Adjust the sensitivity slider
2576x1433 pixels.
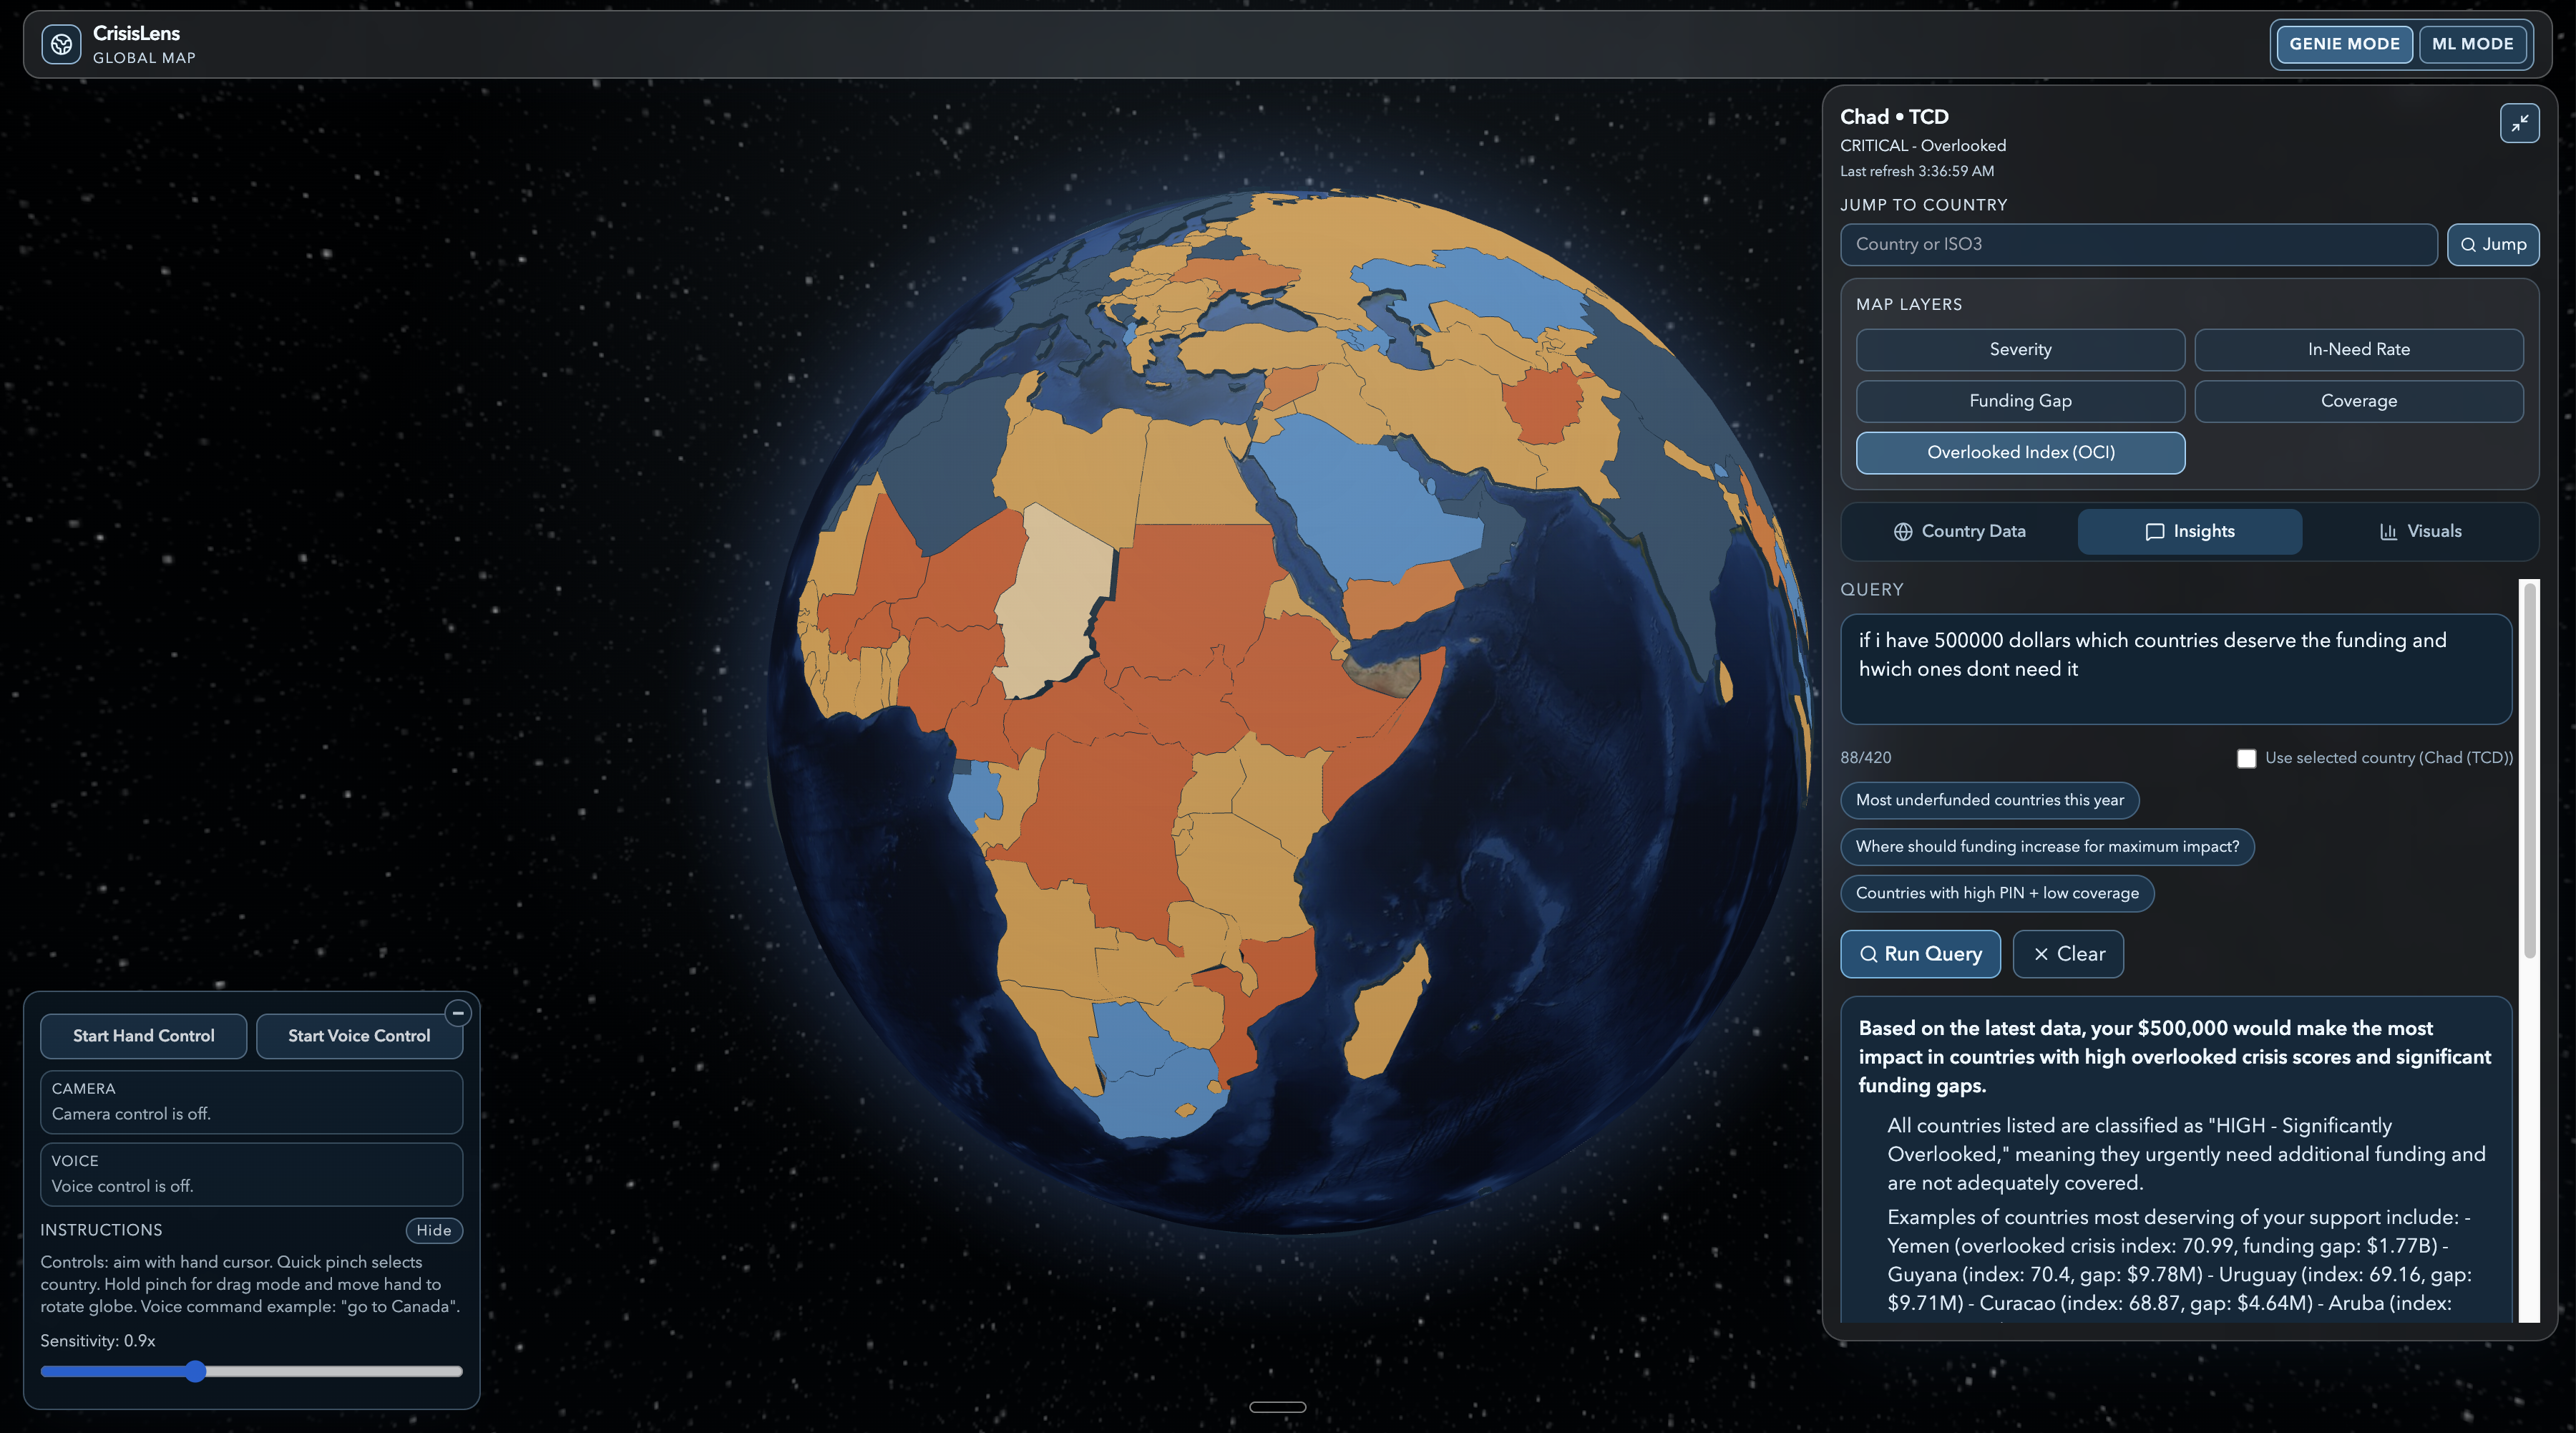pos(196,1371)
